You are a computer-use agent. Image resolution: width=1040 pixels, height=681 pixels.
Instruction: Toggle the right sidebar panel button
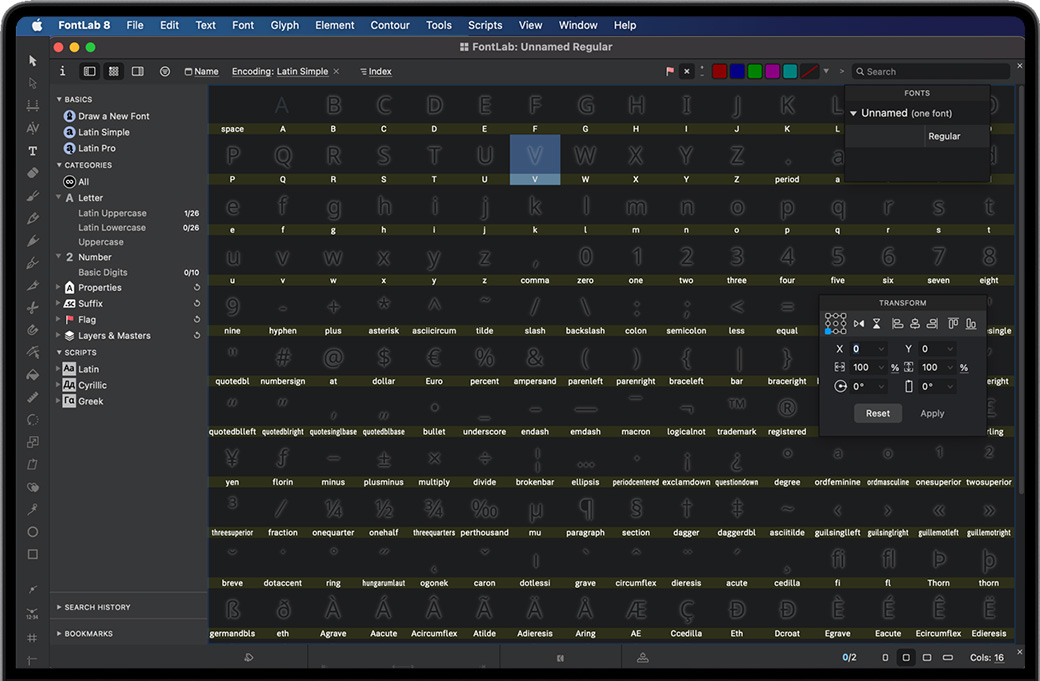[x=138, y=71]
